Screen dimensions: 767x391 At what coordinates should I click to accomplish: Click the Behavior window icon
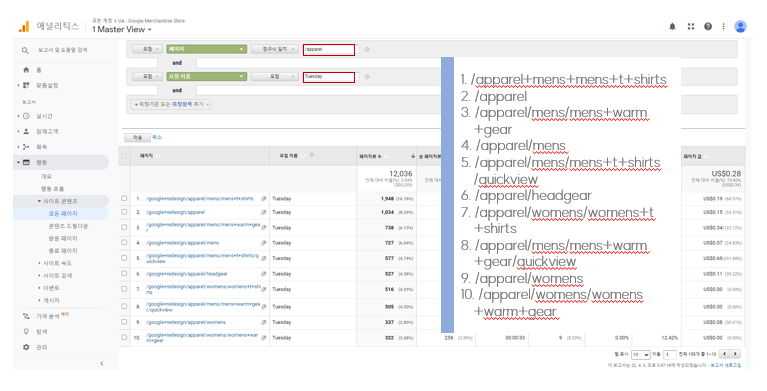26,162
